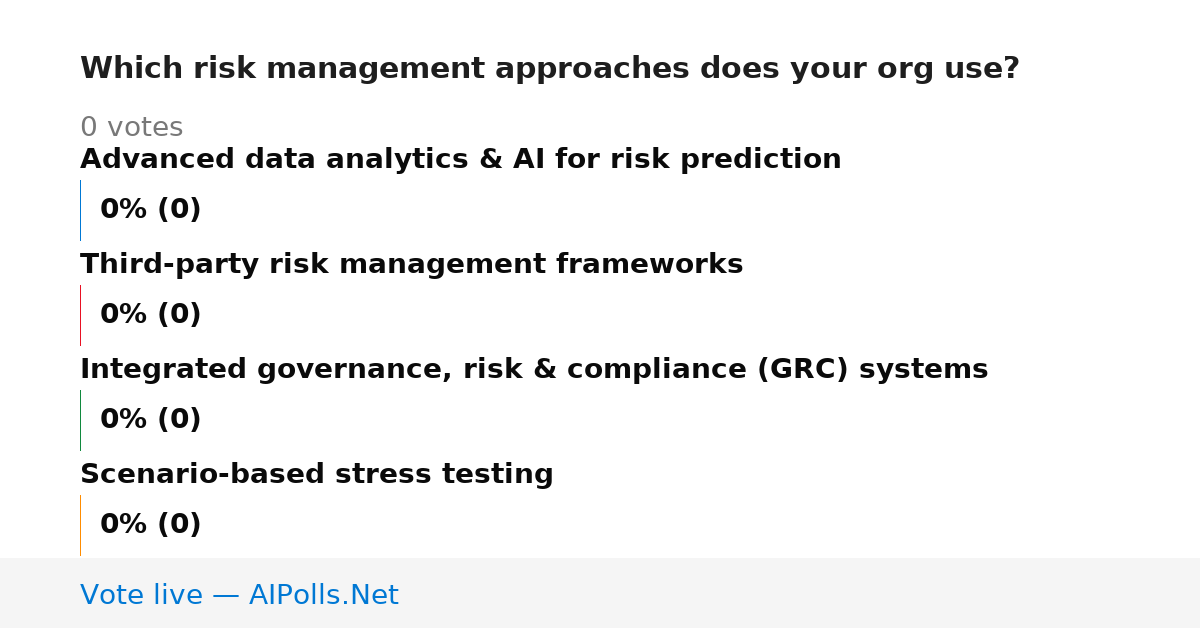Viewport: 1200px width, 628px height.
Task: Click the 'AIPolls.Net' text in the footer
Action: pos(323,596)
